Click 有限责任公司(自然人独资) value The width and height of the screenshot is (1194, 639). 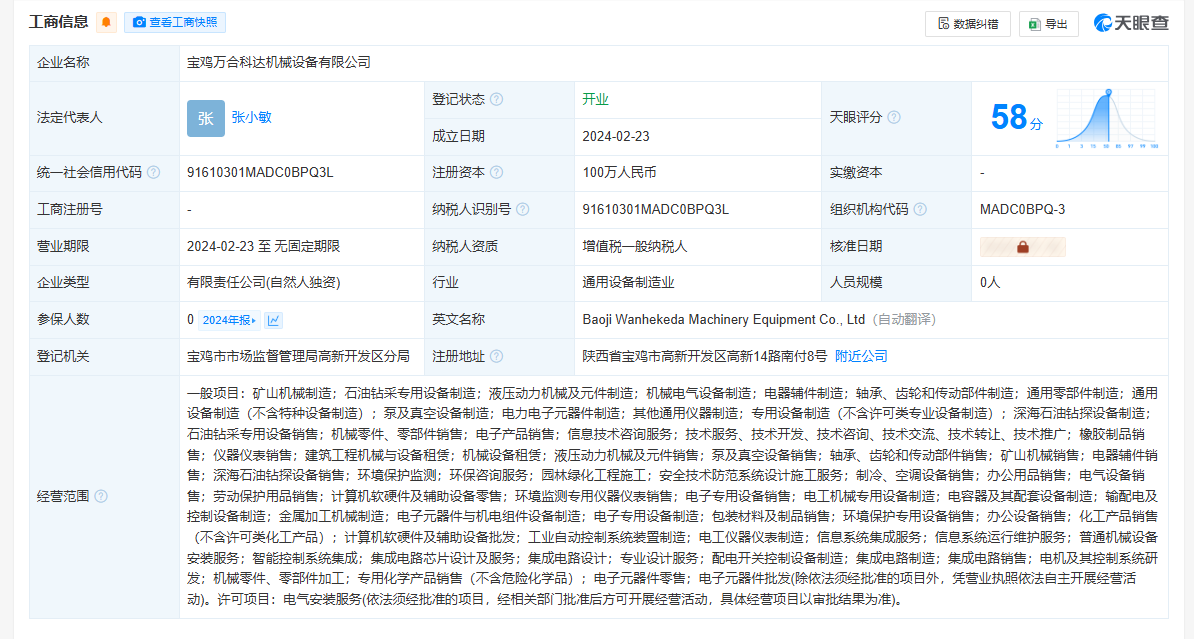click(263, 283)
